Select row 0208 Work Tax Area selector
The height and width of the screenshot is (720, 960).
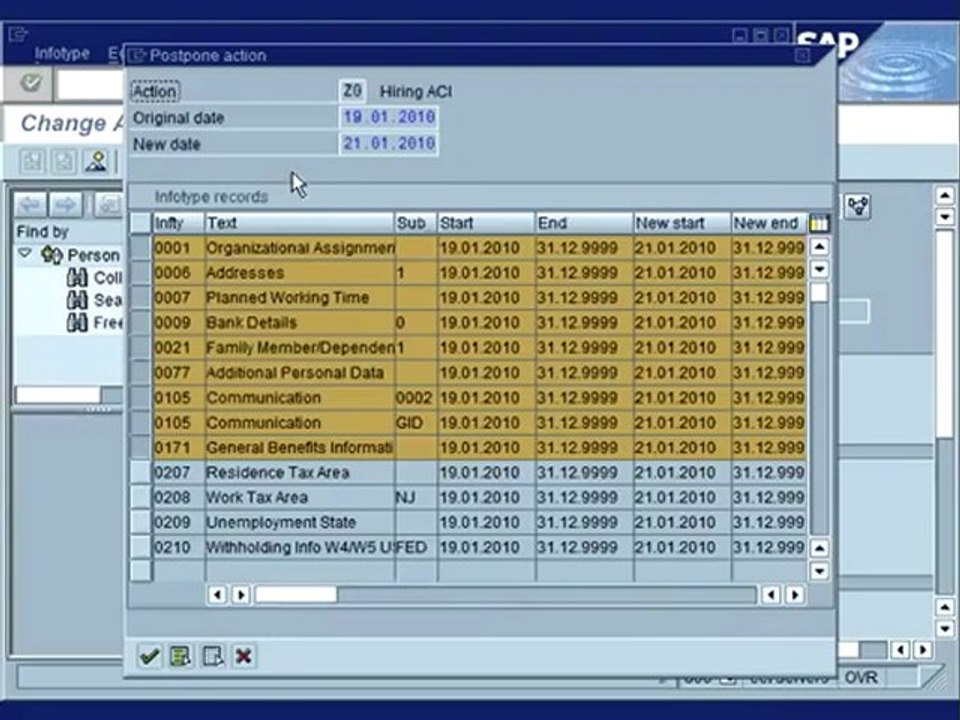coord(141,498)
